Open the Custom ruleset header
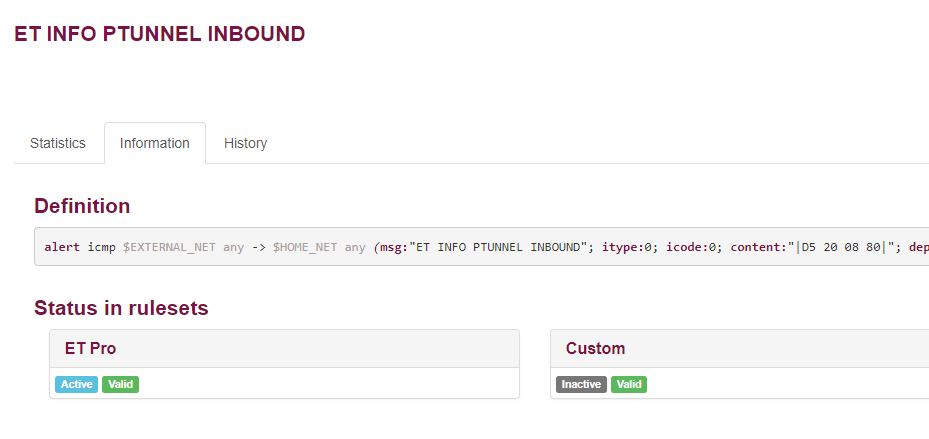This screenshot has height=439, width=929. [739, 348]
